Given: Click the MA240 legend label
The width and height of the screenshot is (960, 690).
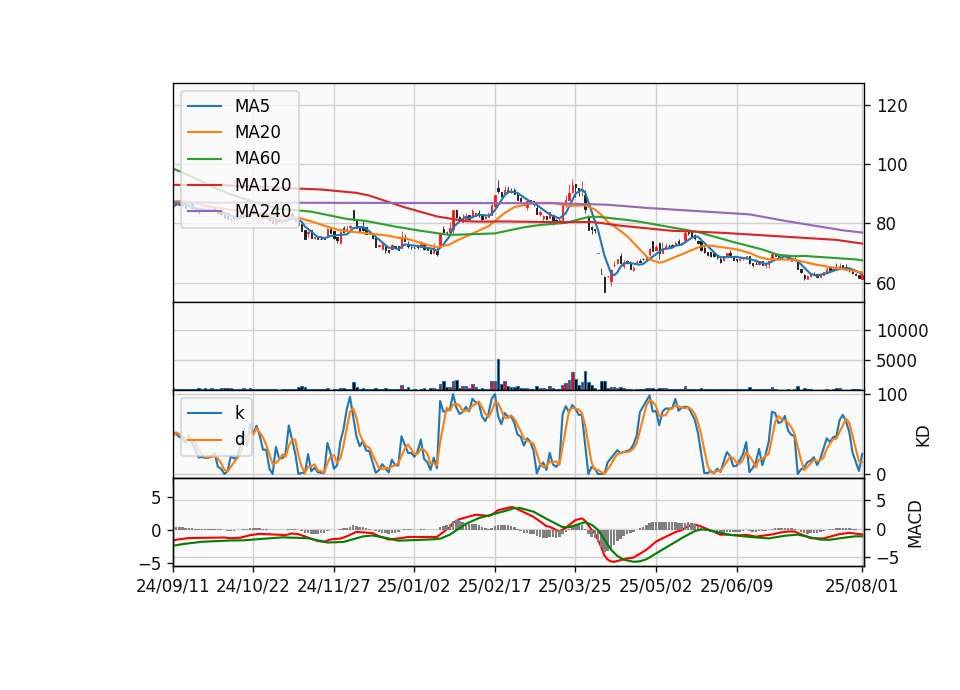Looking at the screenshot, I should click(x=263, y=211).
